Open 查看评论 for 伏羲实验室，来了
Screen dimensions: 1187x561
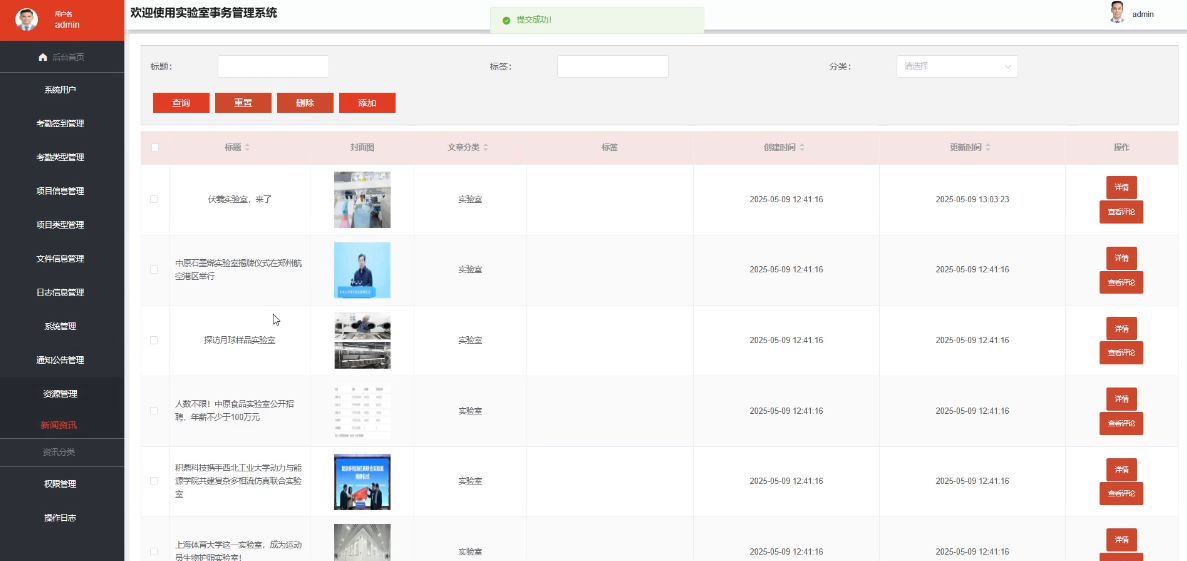[1121, 212]
